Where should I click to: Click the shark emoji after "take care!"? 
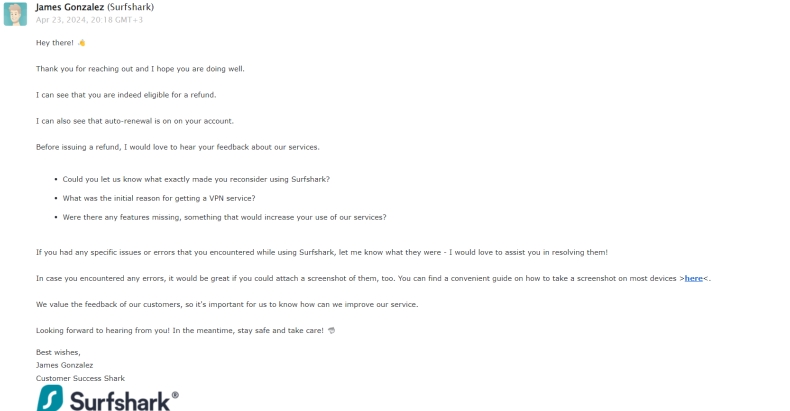pyautogui.click(x=332, y=330)
